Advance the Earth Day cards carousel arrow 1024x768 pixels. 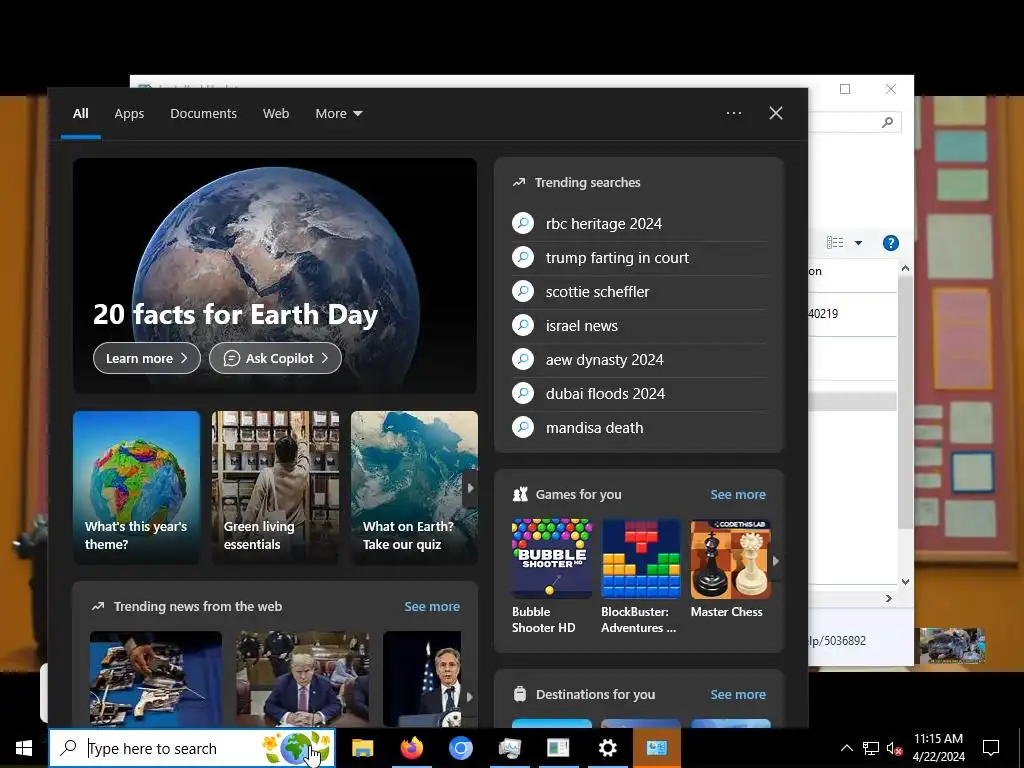[x=470, y=488]
